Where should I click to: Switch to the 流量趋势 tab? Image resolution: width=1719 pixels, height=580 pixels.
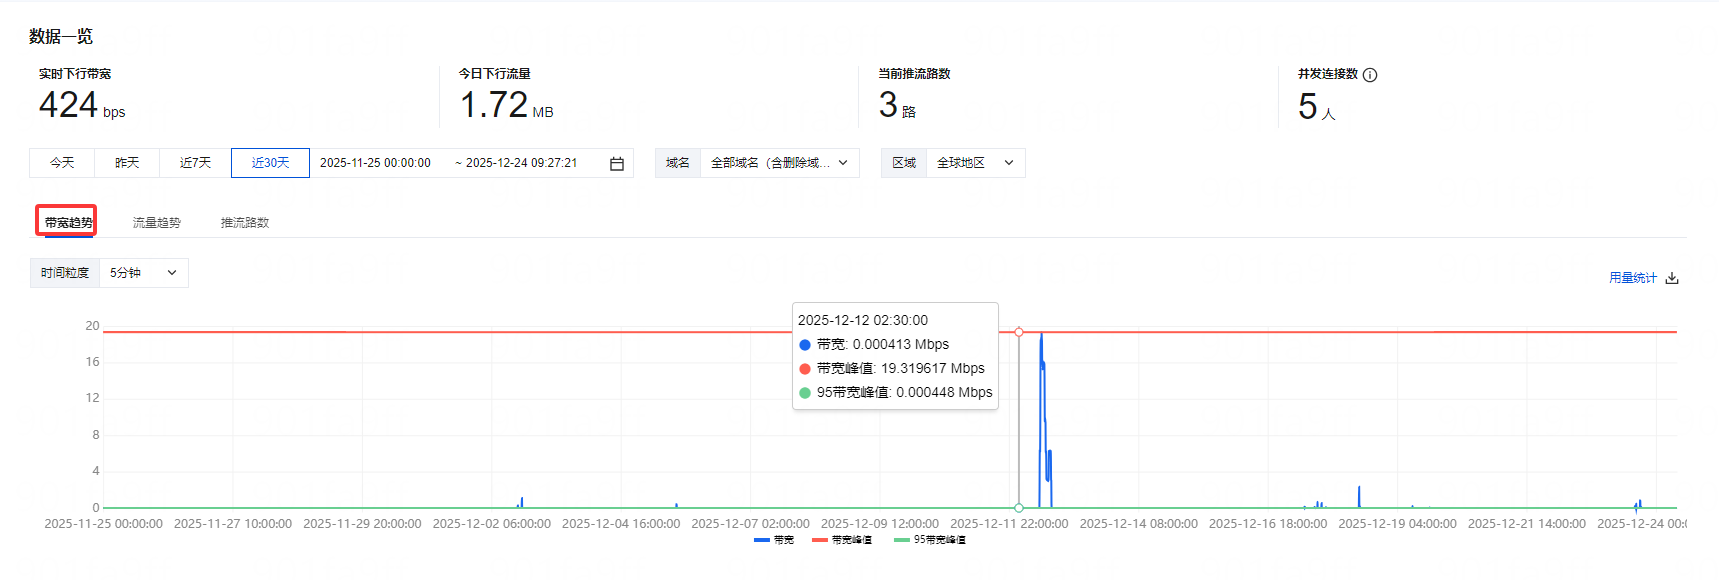coord(156,223)
